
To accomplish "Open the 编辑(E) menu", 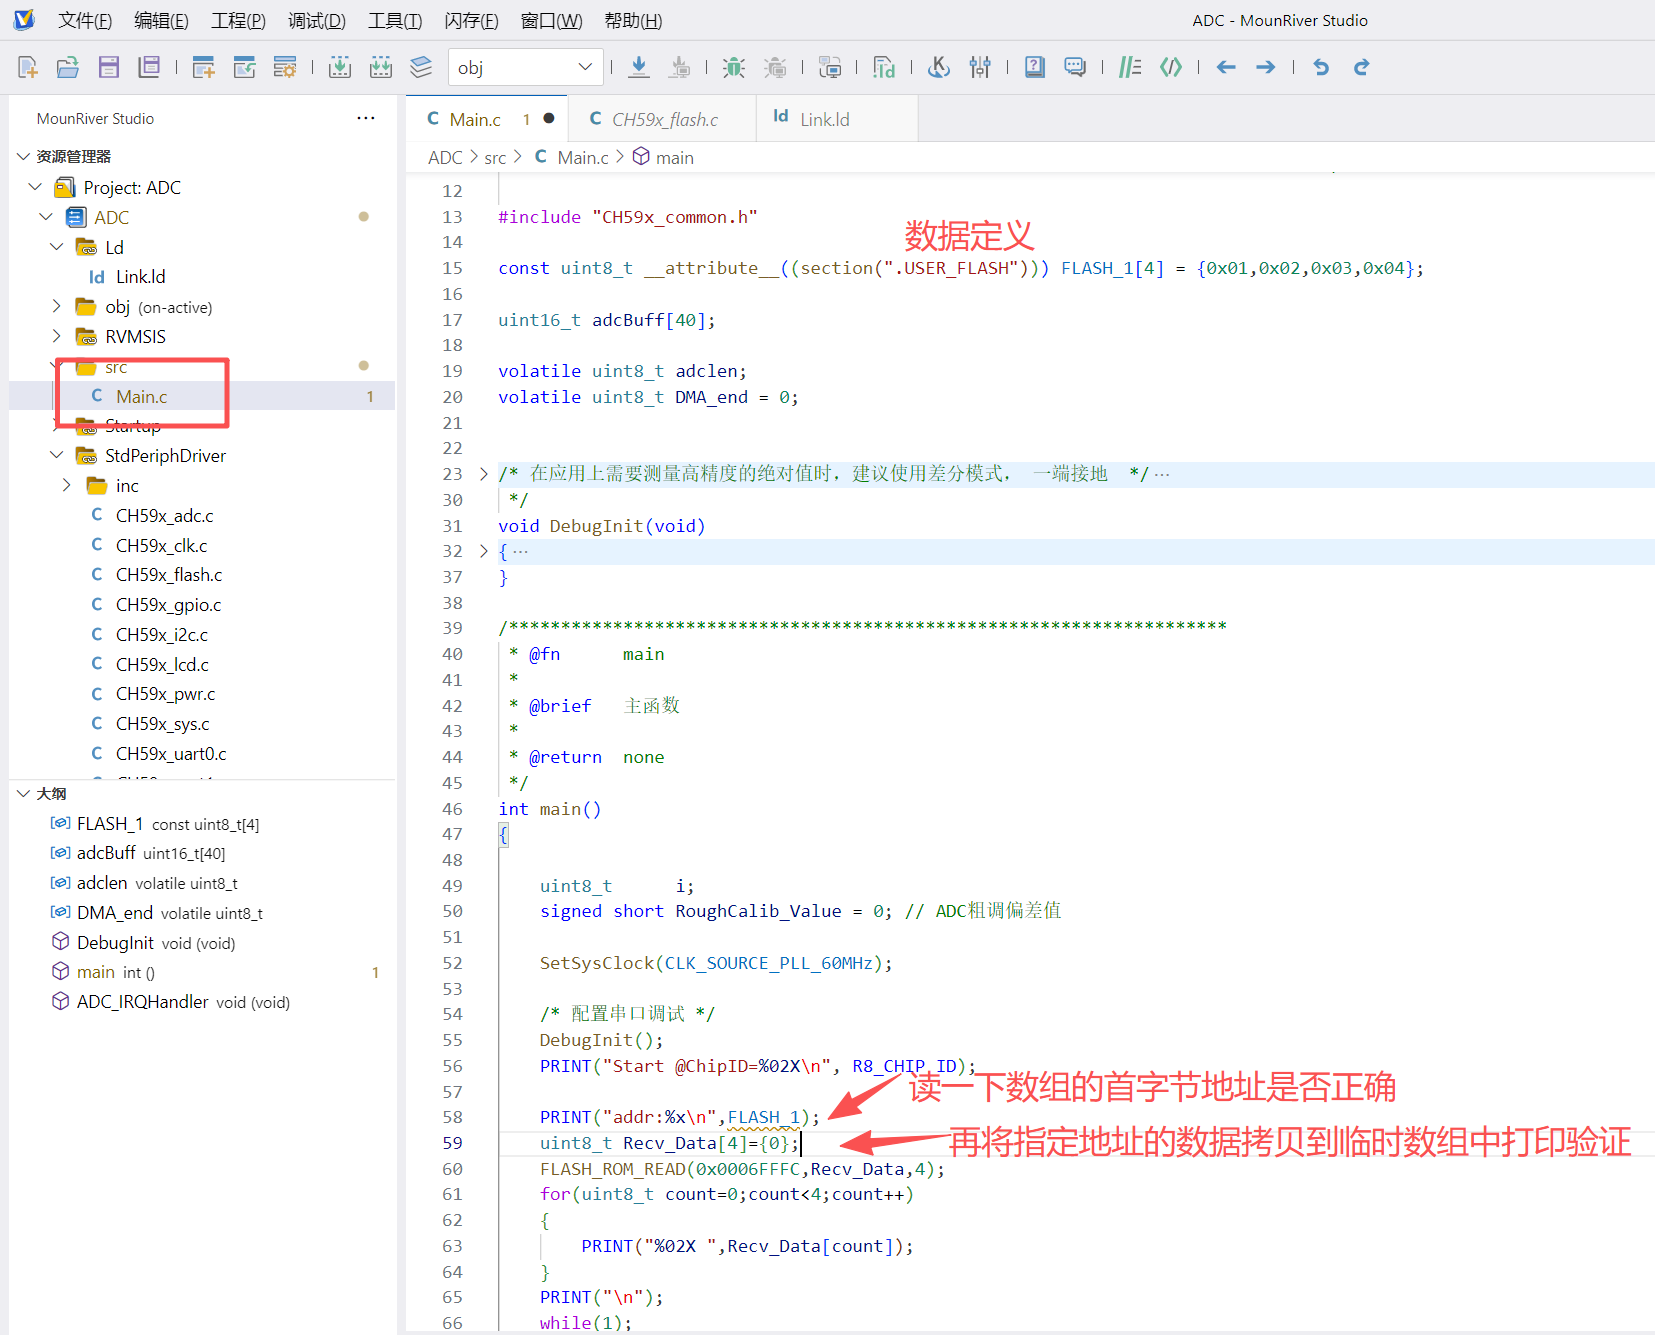I will point(161,20).
